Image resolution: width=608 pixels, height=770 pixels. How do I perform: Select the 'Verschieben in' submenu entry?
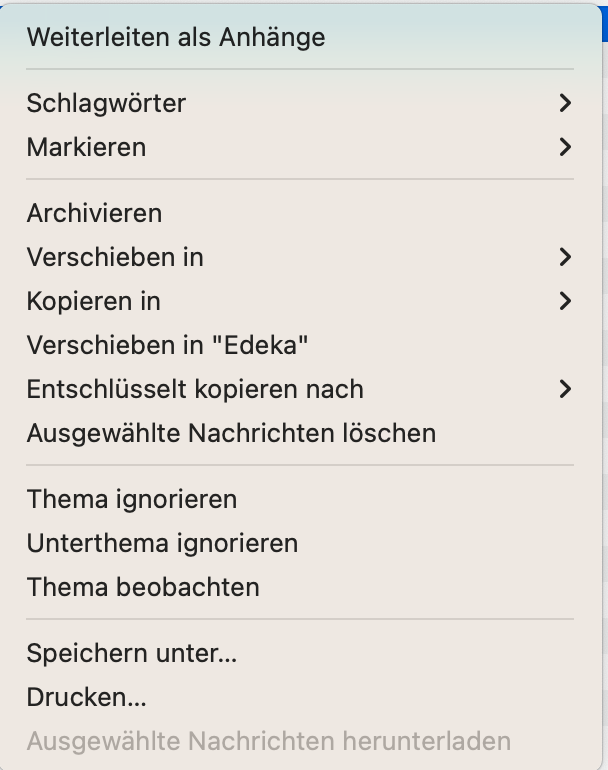coord(115,257)
